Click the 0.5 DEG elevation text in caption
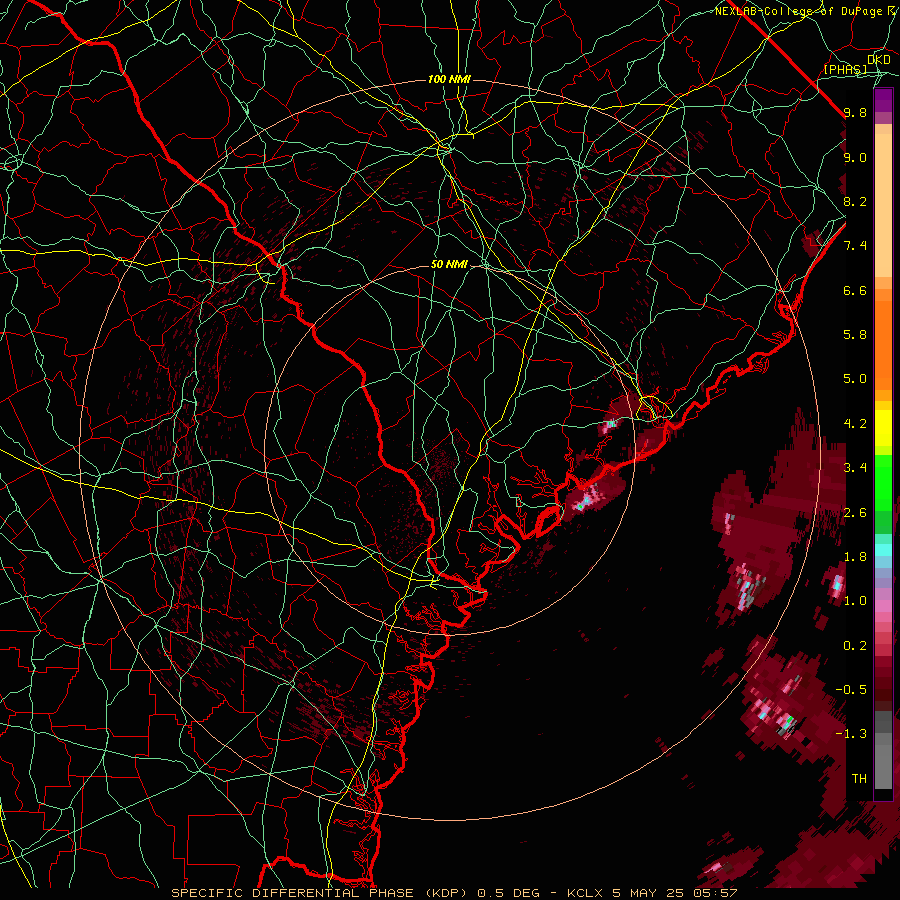The width and height of the screenshot is (900, 900). [x=509, y=893]
